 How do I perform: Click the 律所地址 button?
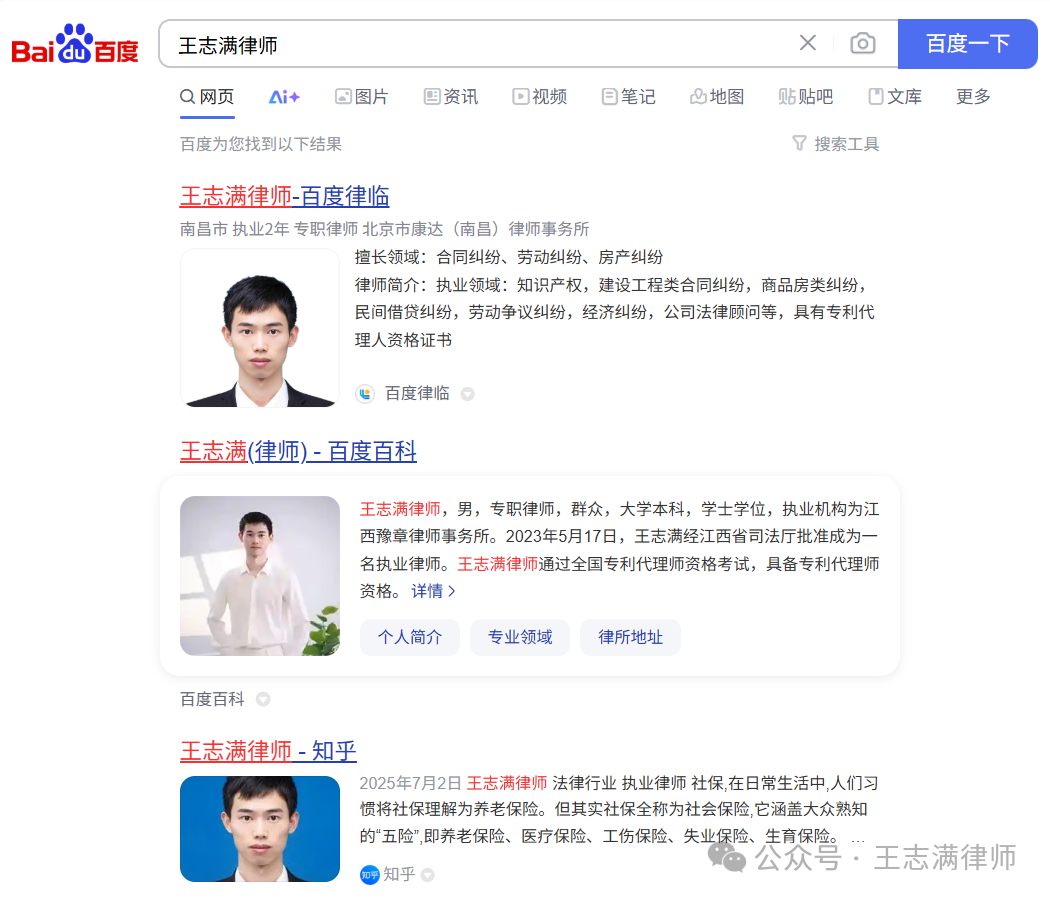[630, 637]
